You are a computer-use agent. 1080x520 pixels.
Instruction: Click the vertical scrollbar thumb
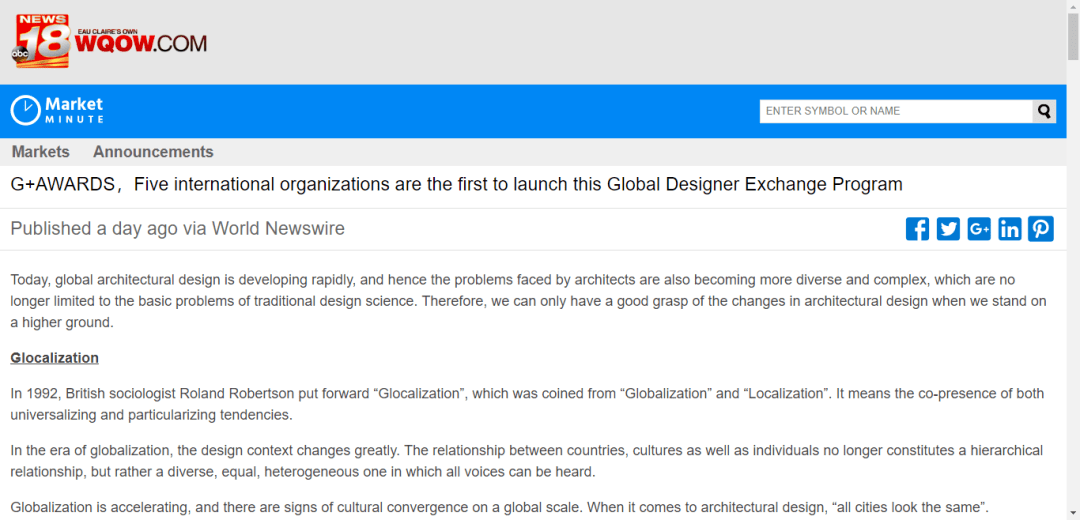(x=1073, y=38)
